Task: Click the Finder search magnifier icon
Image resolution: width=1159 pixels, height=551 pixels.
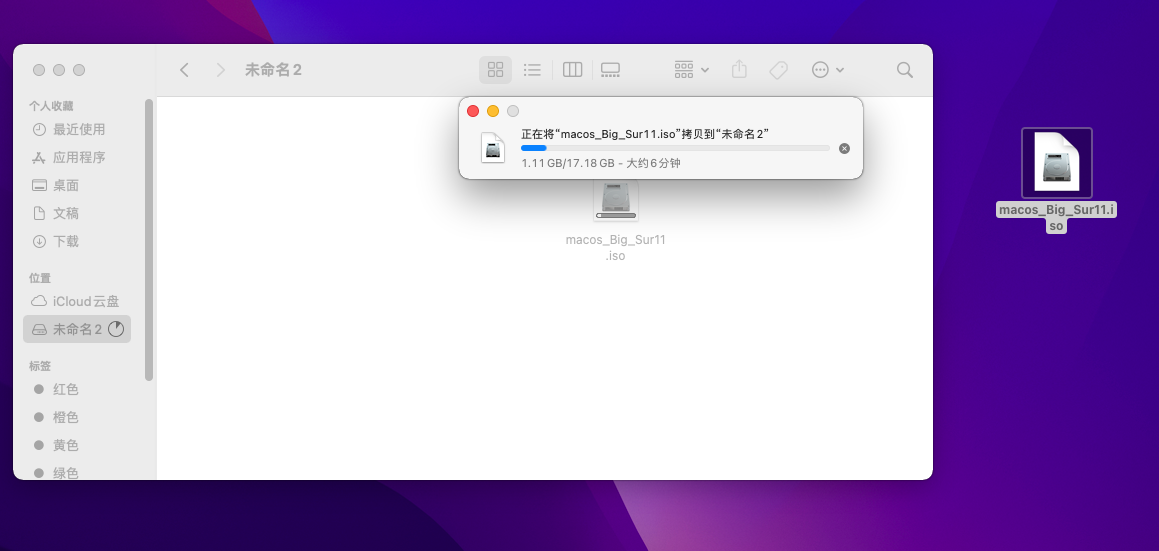Action: click(x=905, y=70)
